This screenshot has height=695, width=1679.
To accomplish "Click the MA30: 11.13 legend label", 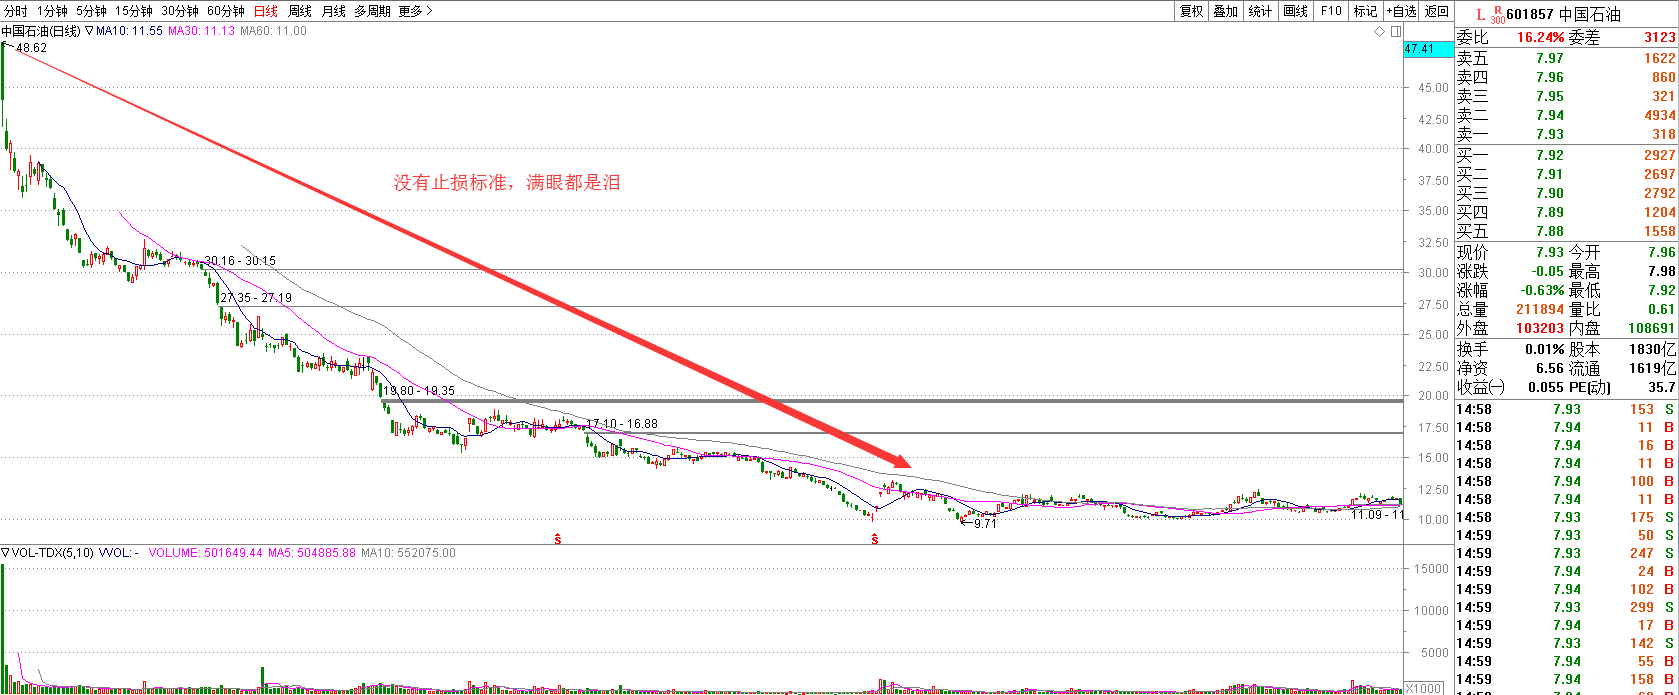I will [x=201, y=31].
